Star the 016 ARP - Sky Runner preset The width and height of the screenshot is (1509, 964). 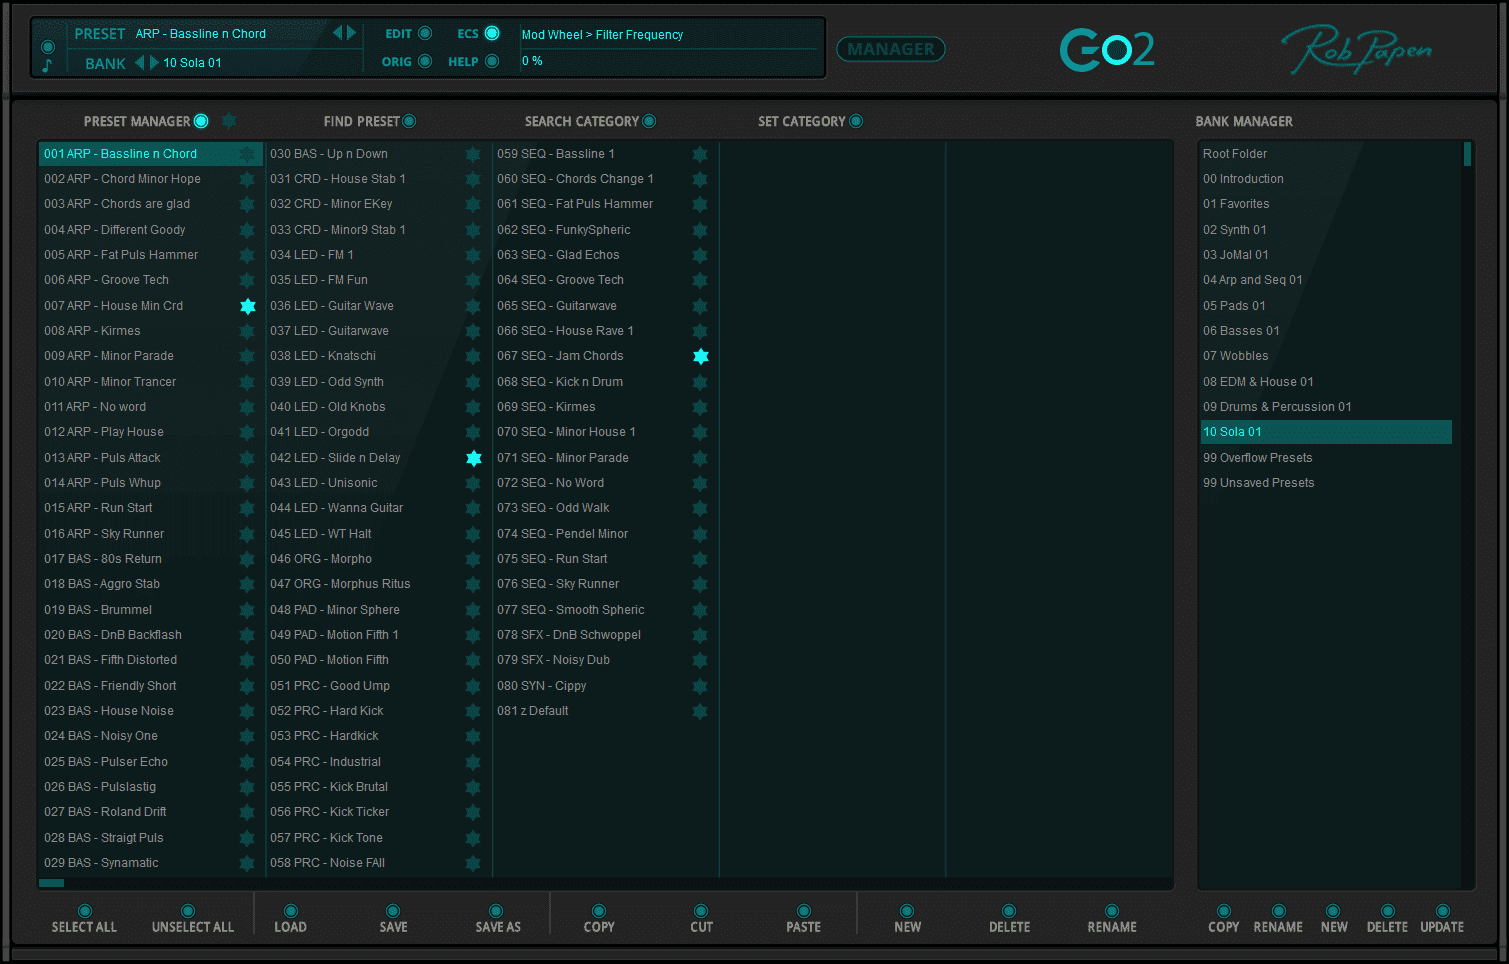click(x=247, y=534)
